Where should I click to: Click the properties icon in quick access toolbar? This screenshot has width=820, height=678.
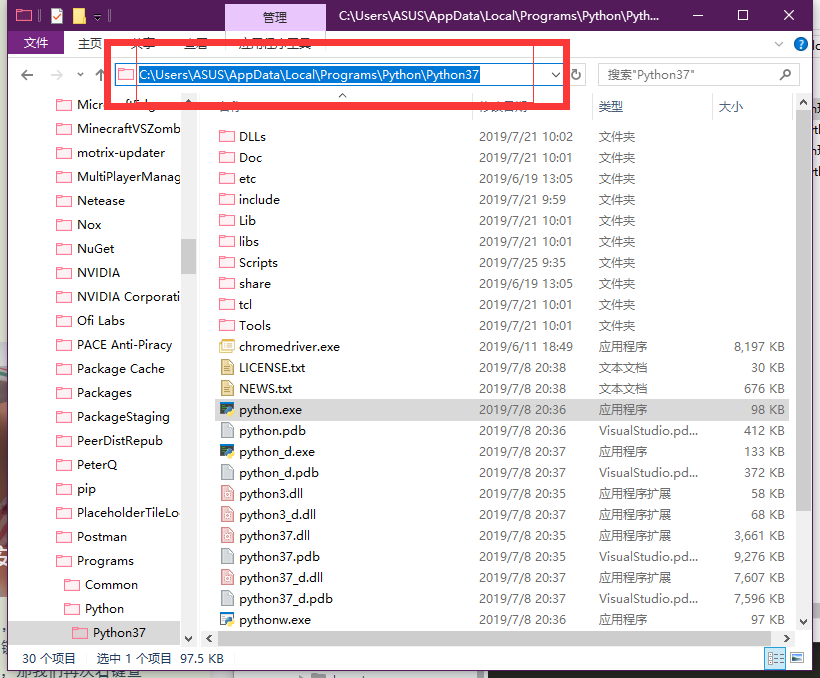click(x=56, y=16)
